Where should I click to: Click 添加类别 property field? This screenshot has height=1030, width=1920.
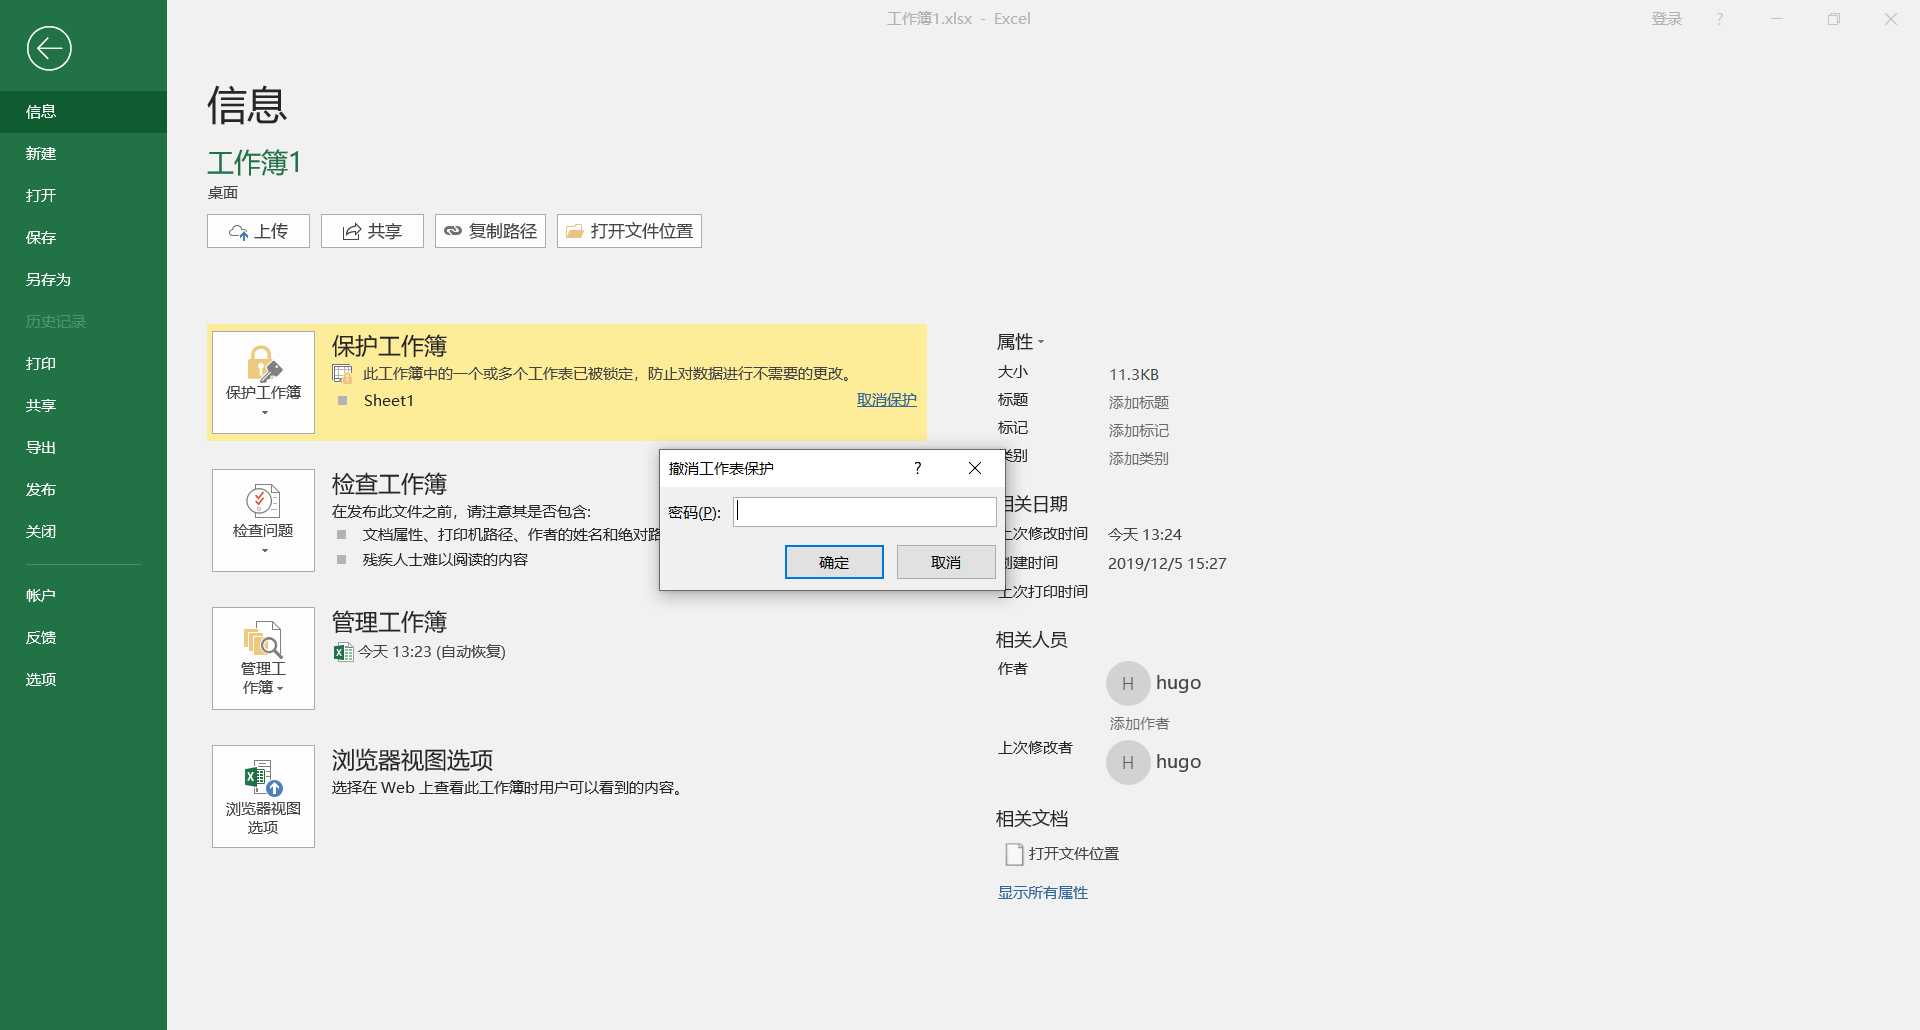[x=1138, y=458]
